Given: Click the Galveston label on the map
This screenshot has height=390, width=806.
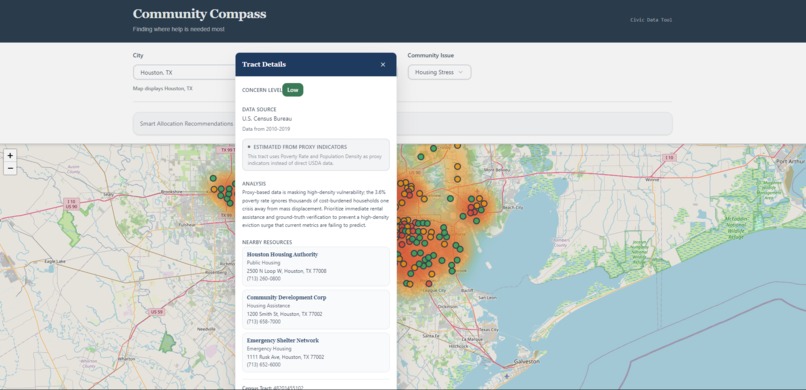Looking at the screenshot, I should (527, 362).
